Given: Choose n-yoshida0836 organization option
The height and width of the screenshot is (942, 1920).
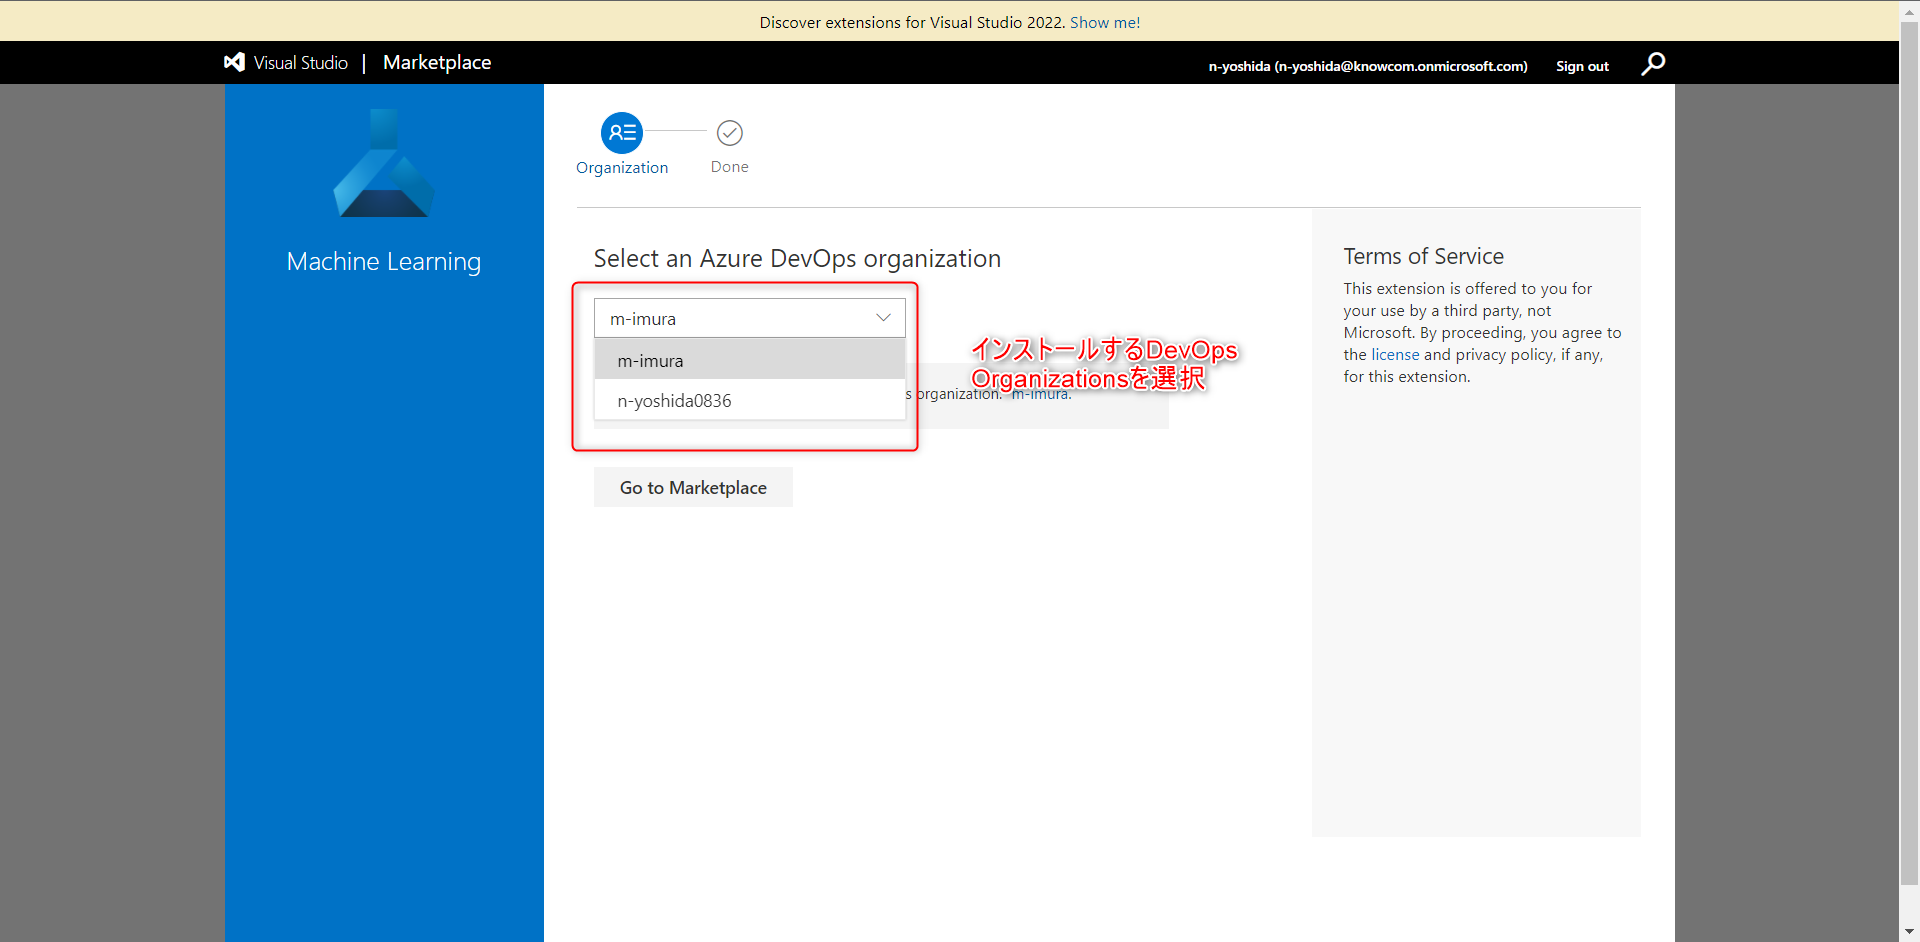Looking at the screenshot, I should [750, 400].
